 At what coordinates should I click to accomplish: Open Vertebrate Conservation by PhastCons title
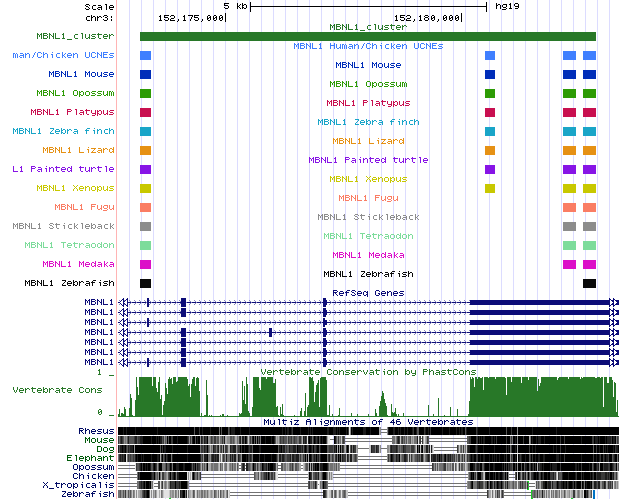pyautogui.click(x=367, y=372)
